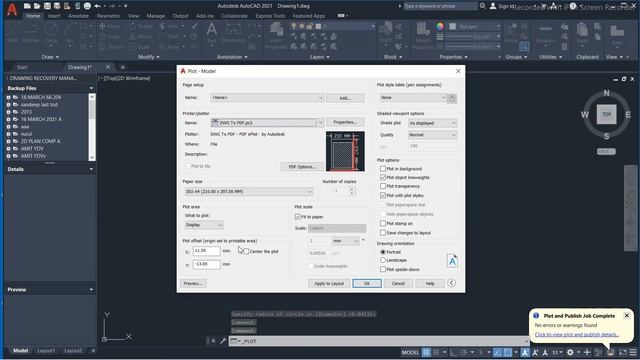Enable Plot transparency checkbox
Image resolution: width=640 pixels, height=360 pixels.
pos(383,186)
